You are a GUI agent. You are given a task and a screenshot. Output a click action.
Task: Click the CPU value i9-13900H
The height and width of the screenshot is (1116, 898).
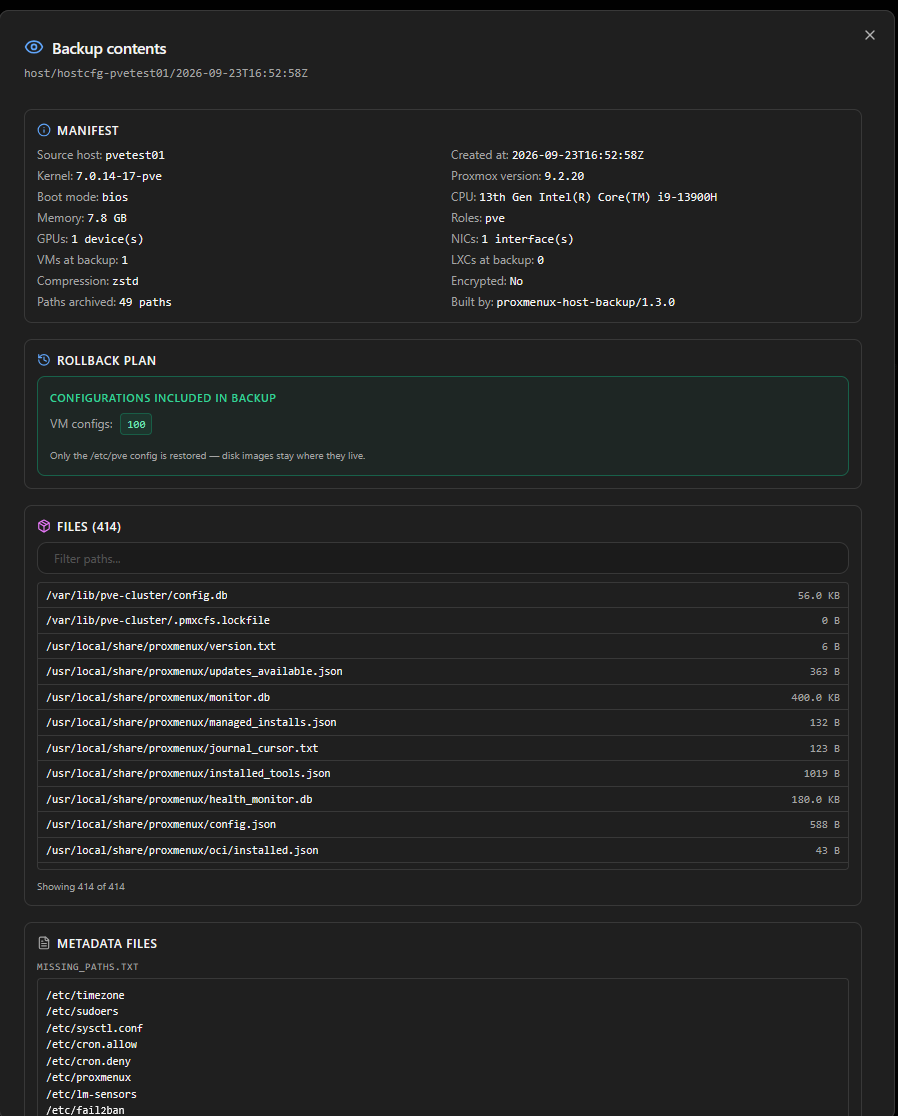pos(598,197)
